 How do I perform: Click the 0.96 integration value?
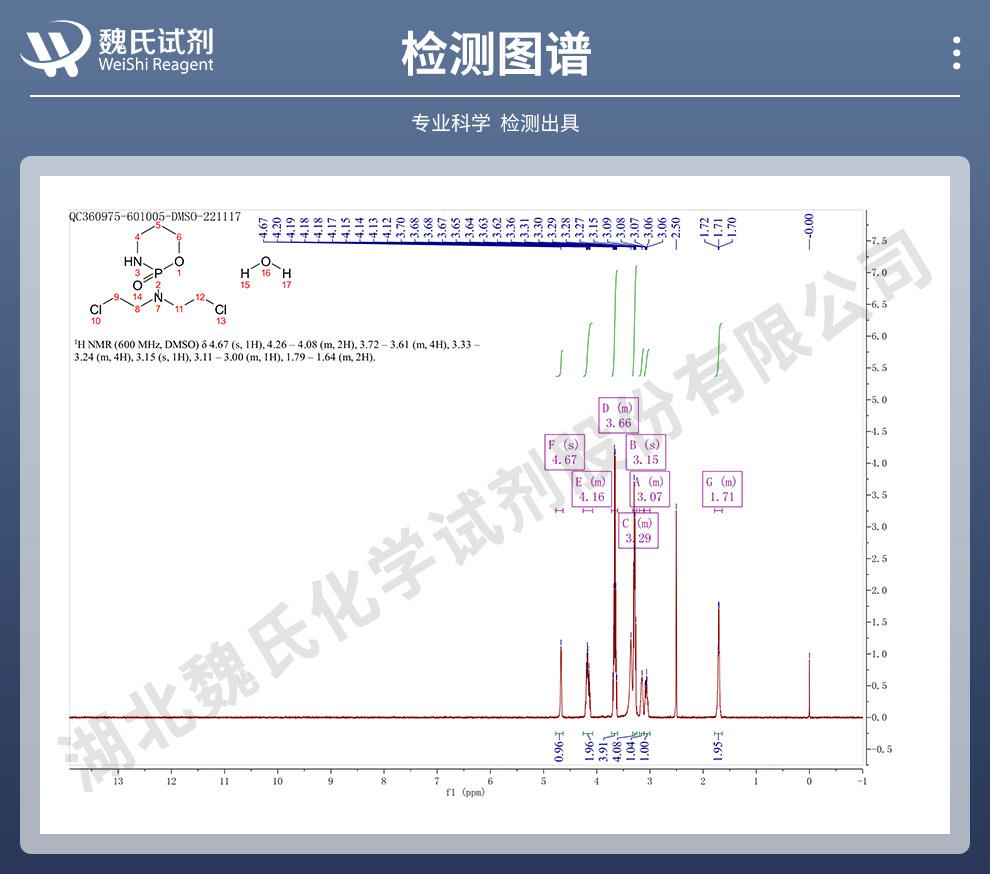click(x=560, y=750)
